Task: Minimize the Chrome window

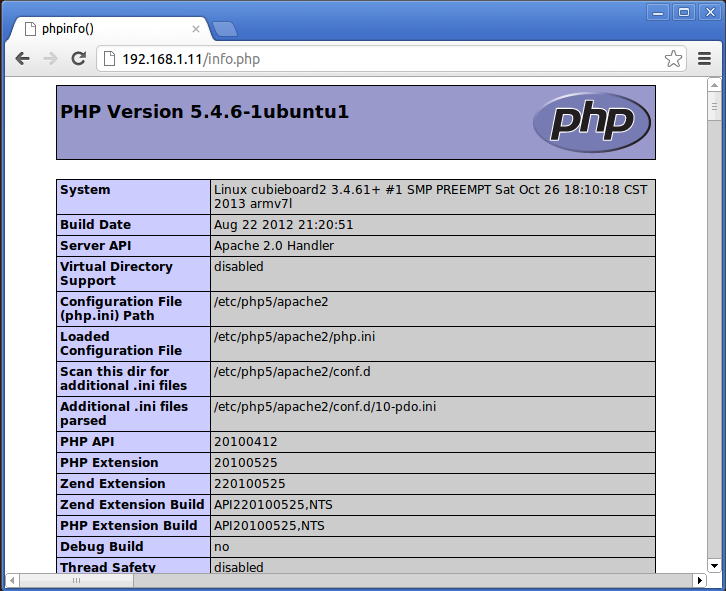Action: point(659,11)
